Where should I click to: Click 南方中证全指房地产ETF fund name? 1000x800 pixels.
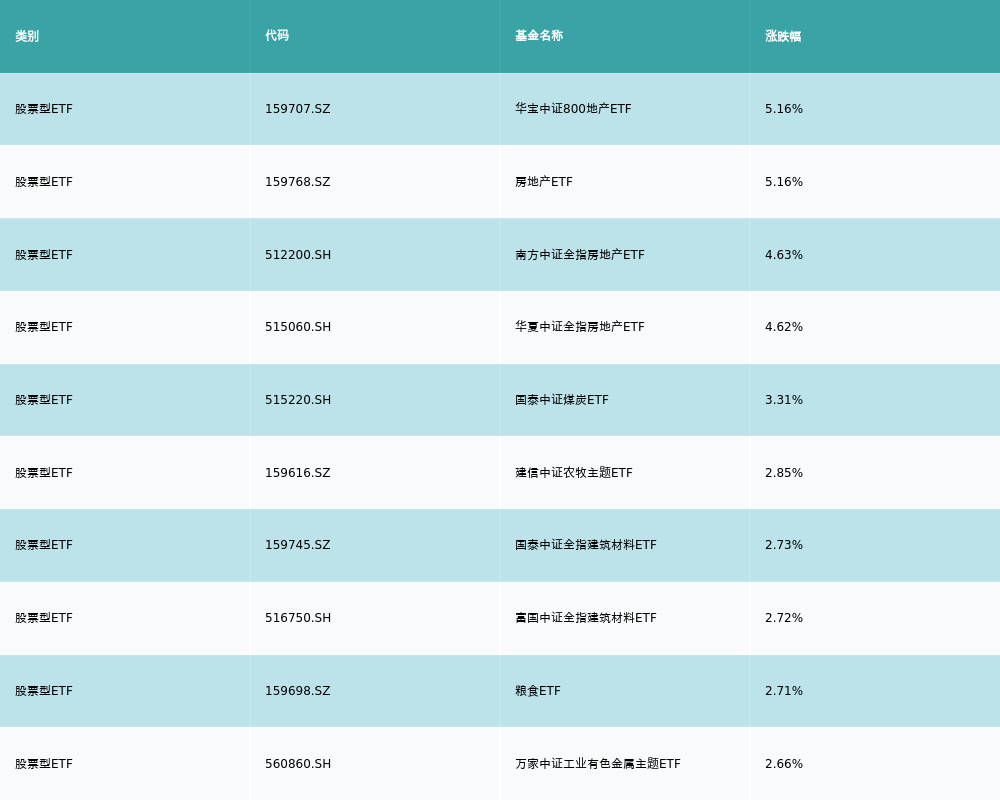coord(580,255)
